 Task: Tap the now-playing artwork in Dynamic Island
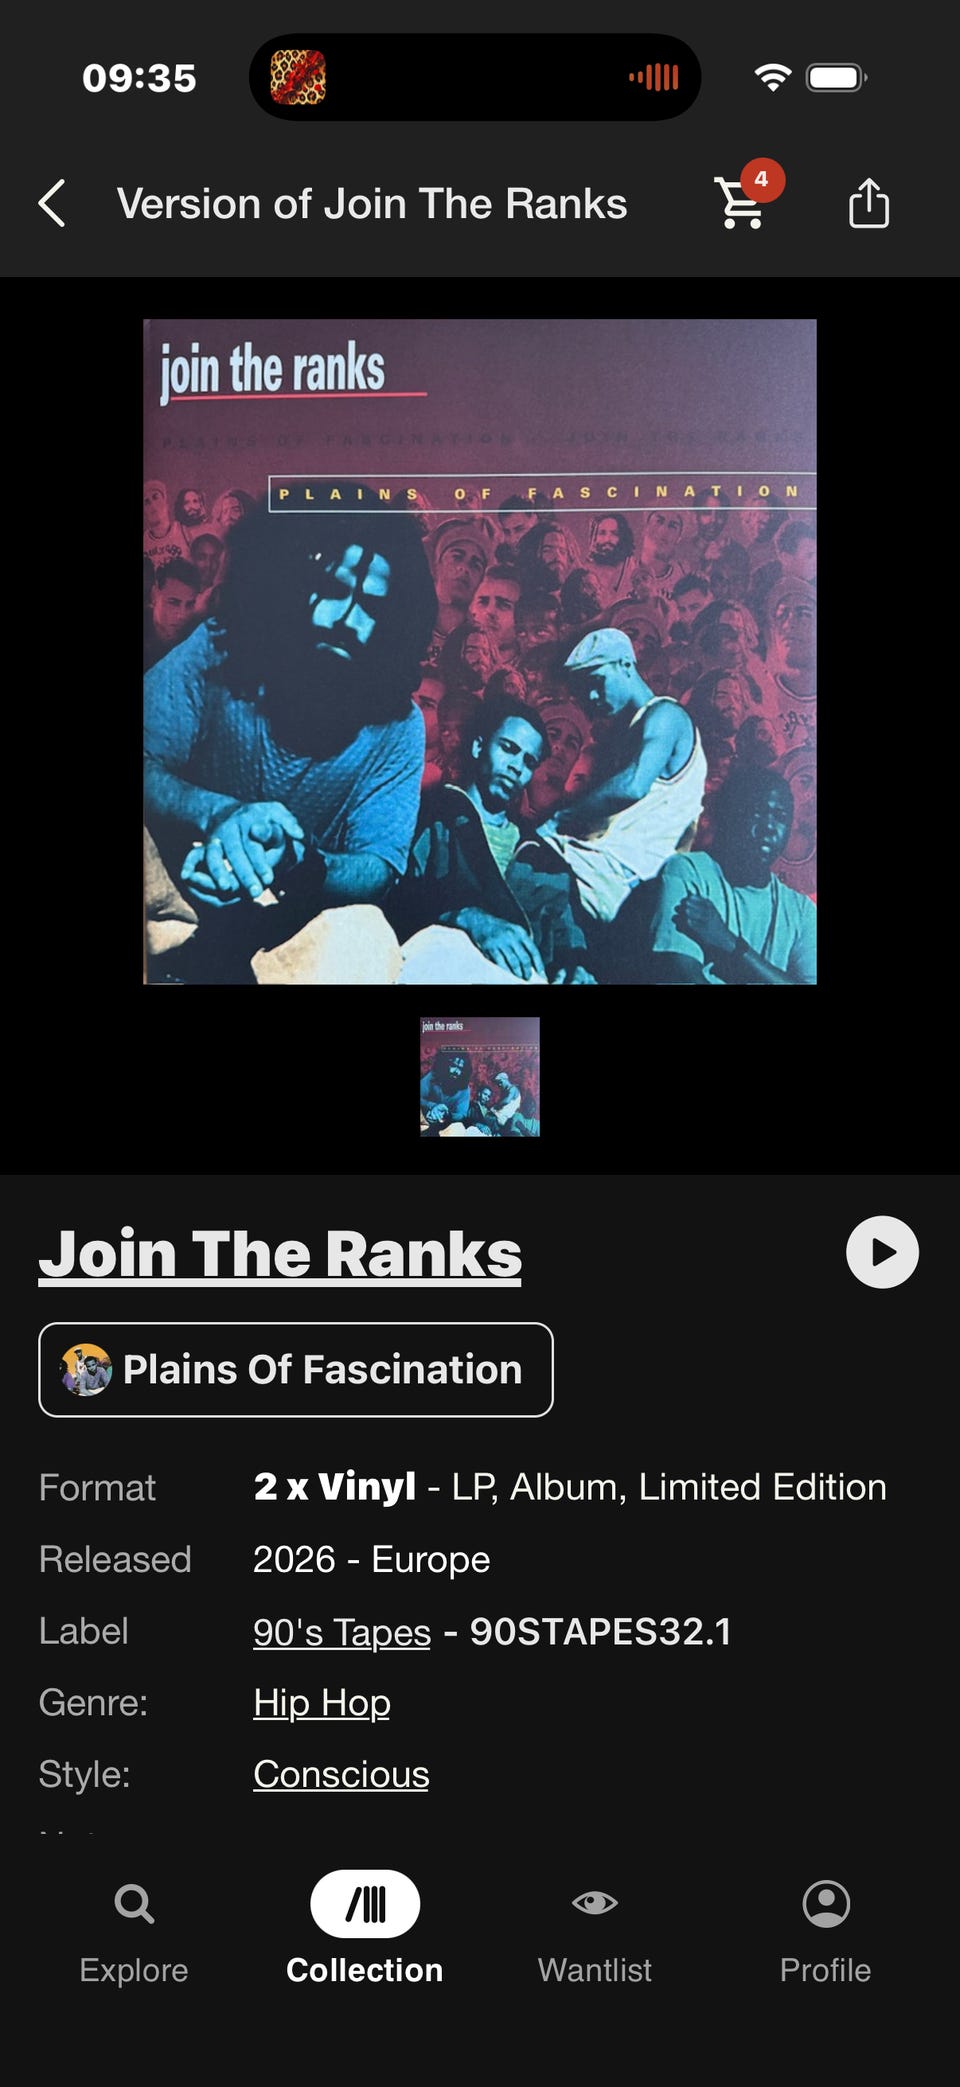298,77
